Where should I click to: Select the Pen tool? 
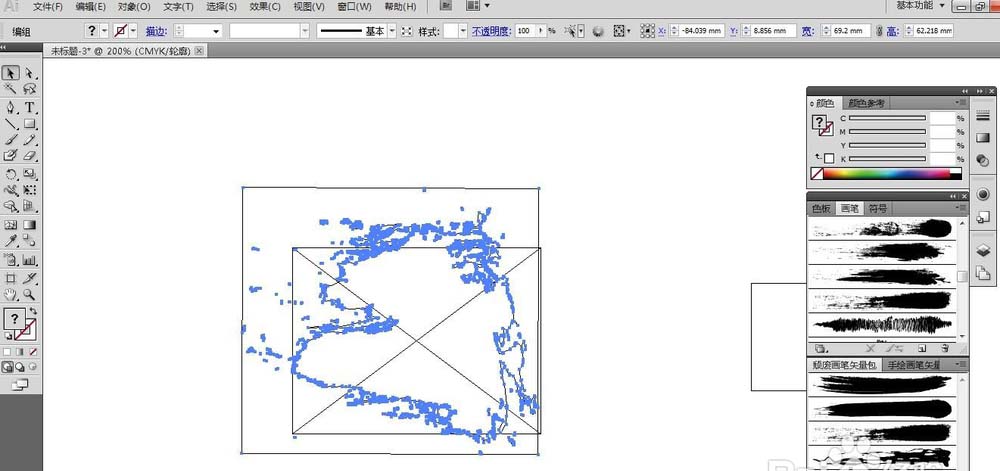(11, 107)
